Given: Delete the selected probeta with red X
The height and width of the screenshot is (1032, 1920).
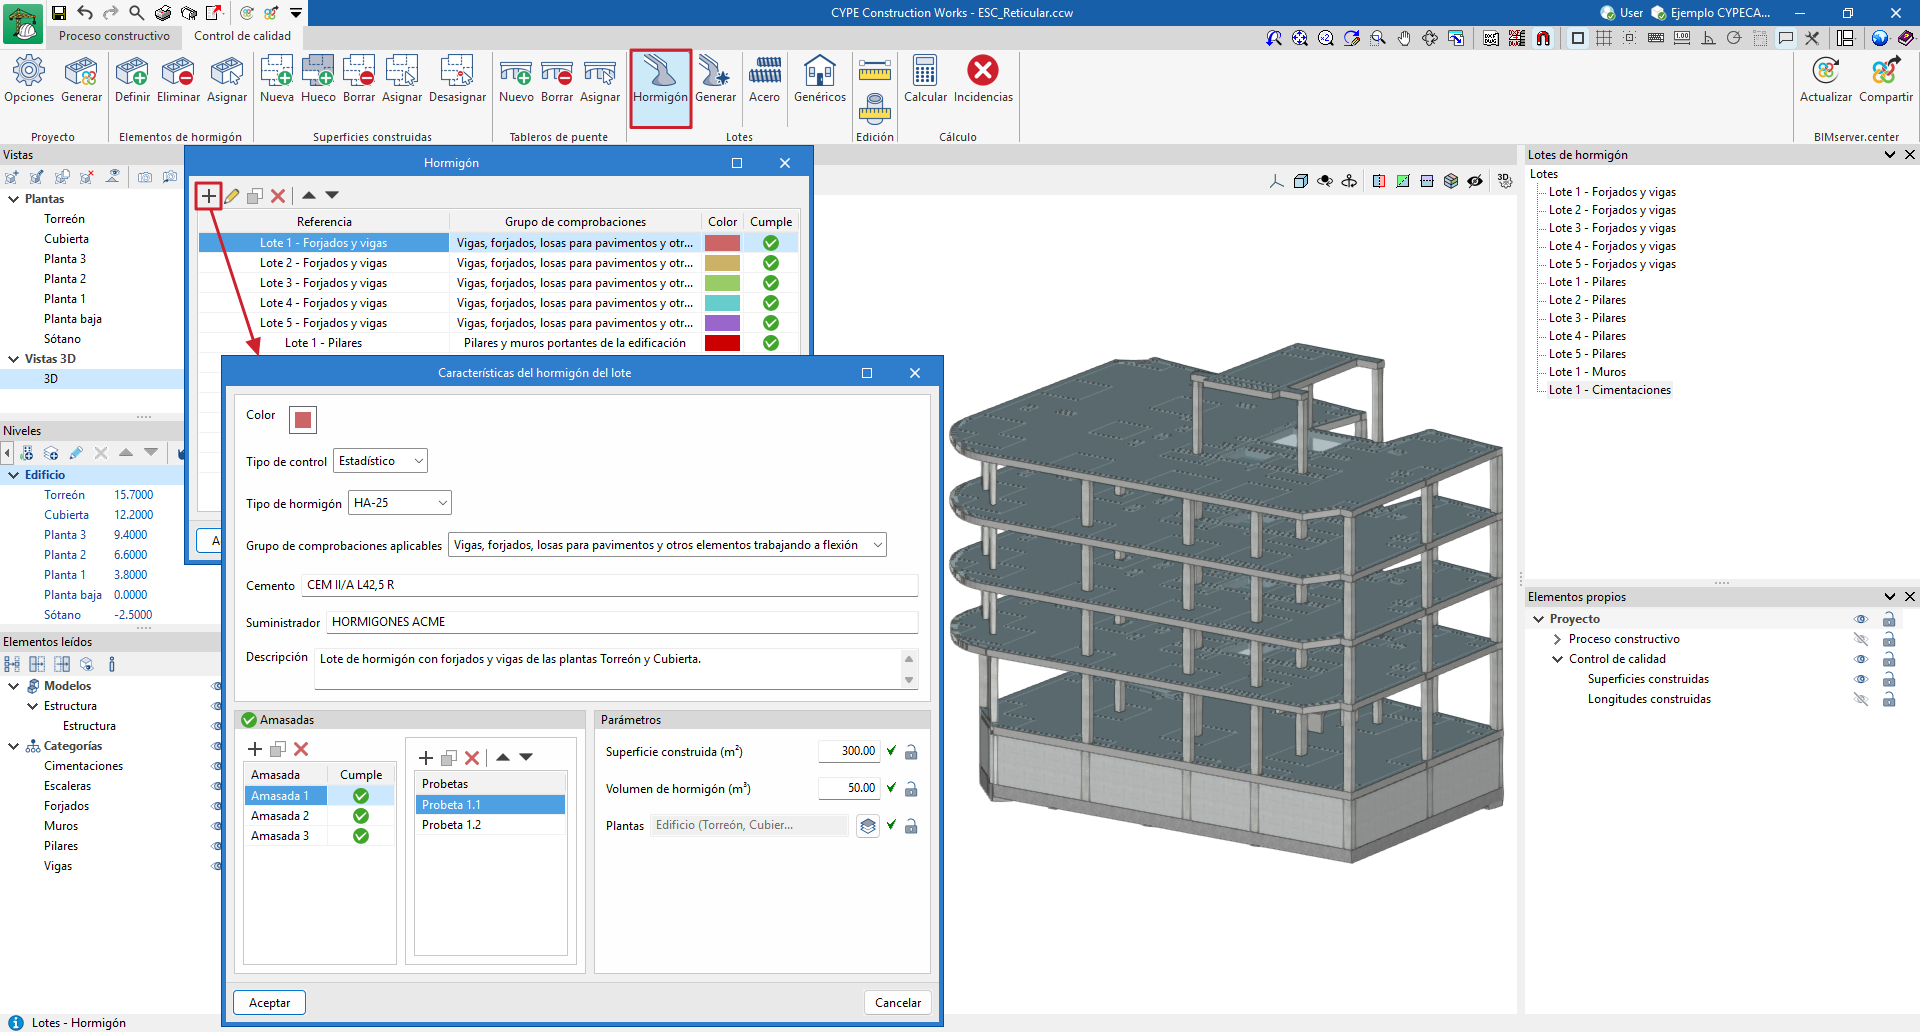Looking at the screenshot, I should coord(472,758).
